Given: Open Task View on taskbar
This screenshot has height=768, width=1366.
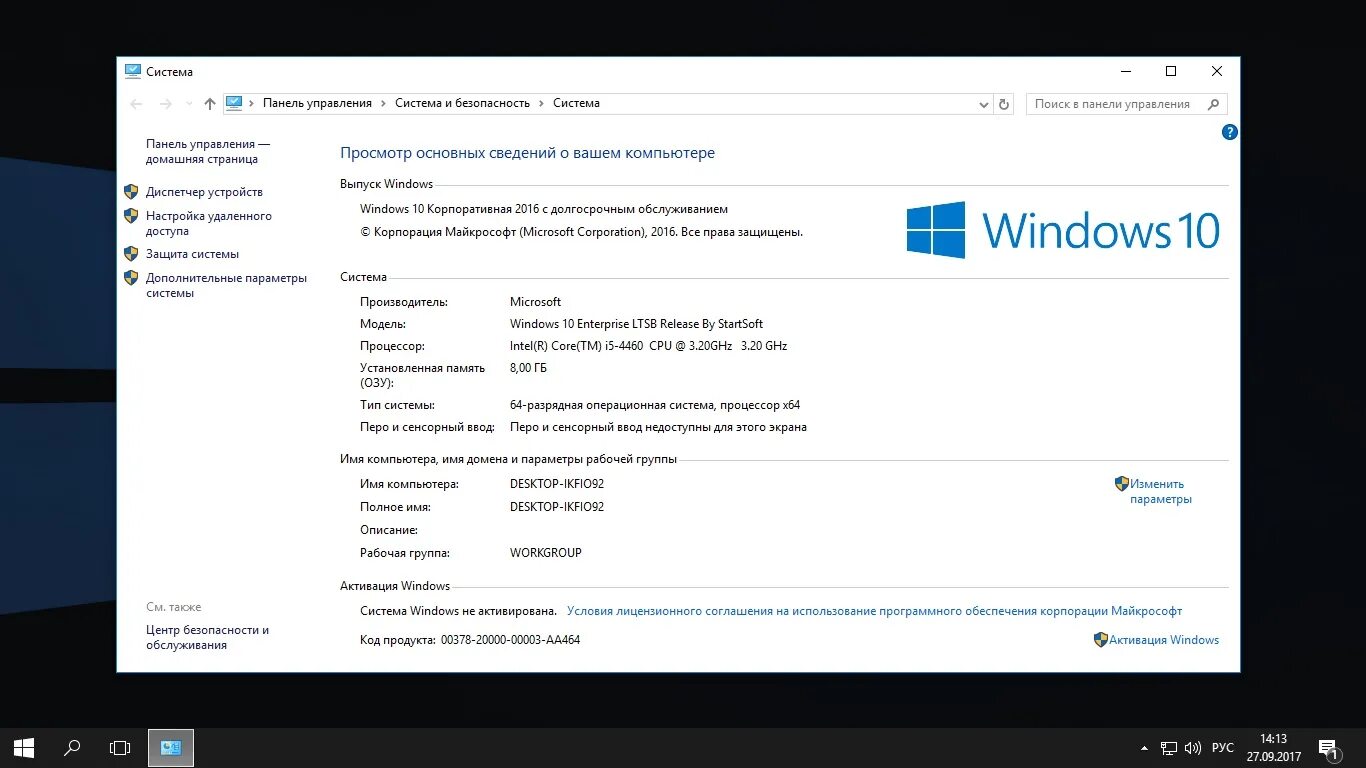Looking at the screenshot, I should tap(120, 747).
